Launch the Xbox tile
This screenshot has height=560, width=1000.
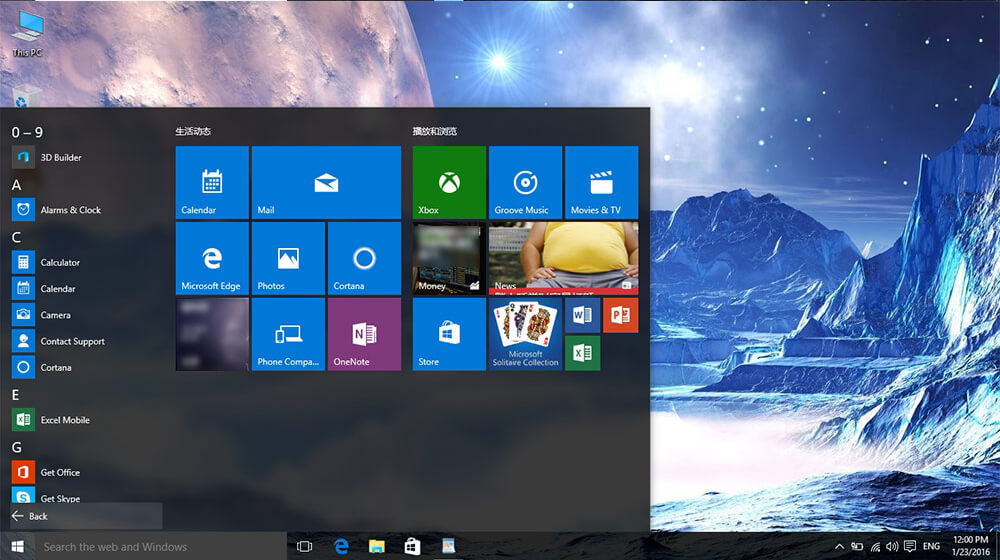[449, 182]
